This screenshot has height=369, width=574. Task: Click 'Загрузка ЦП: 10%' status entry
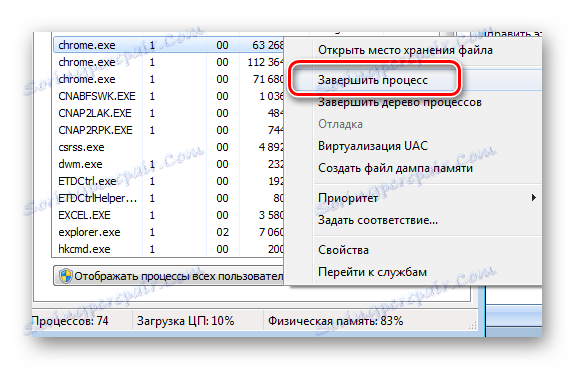click(186, 321)
